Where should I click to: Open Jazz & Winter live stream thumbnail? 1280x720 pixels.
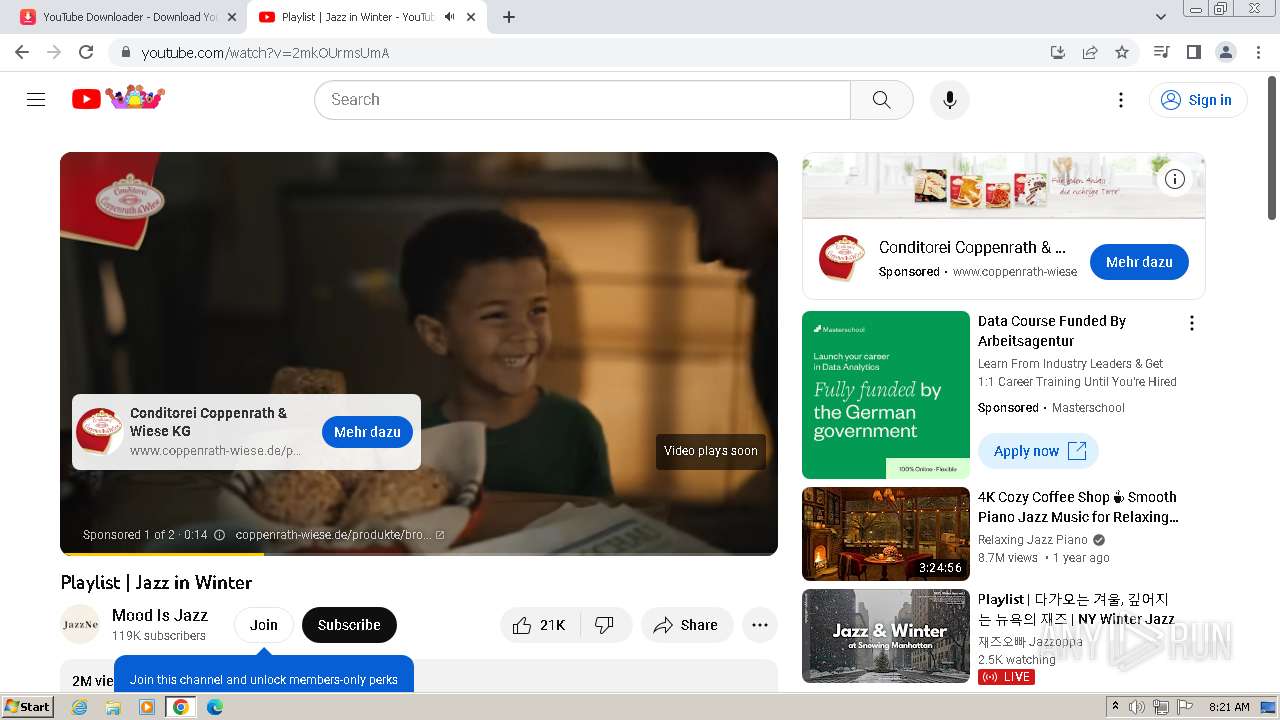886,636
